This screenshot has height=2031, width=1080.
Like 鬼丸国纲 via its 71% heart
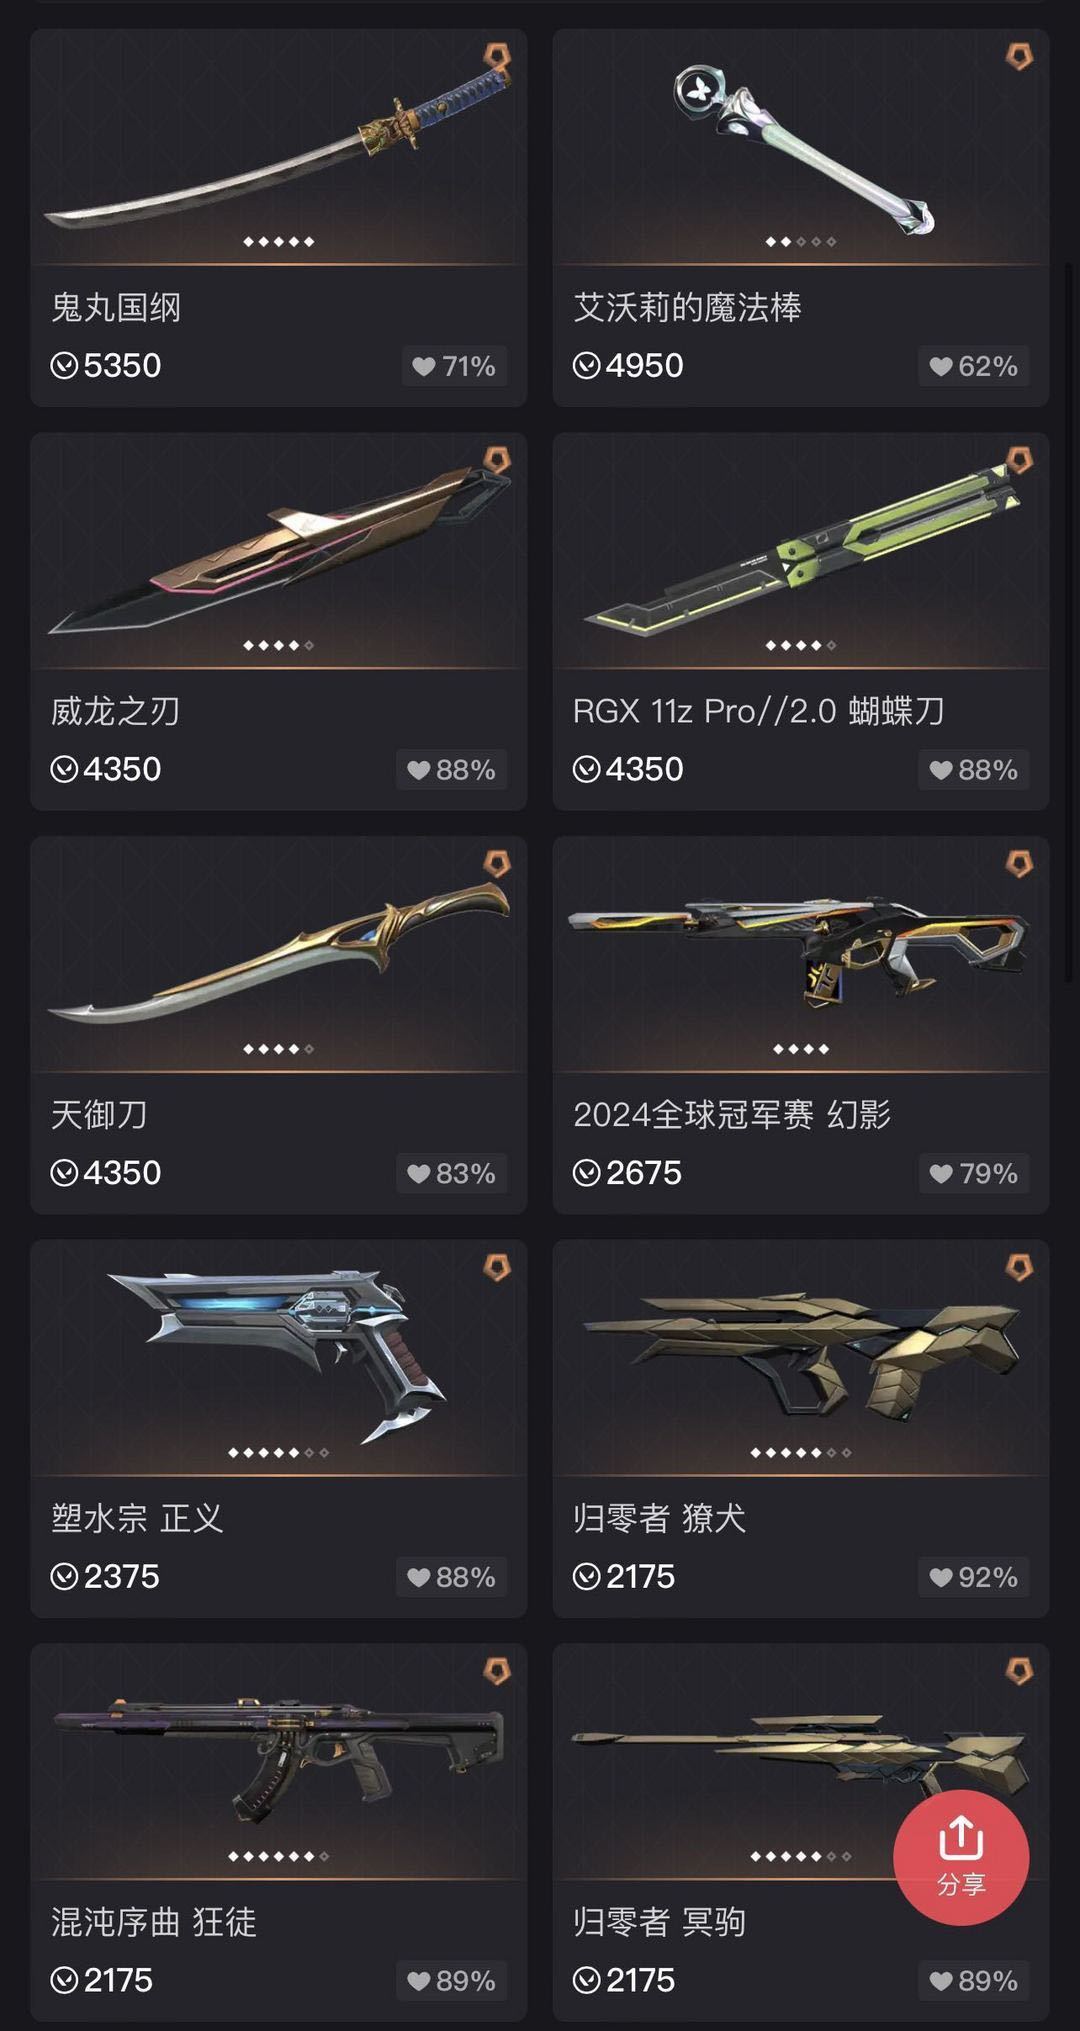coord(454,366)
